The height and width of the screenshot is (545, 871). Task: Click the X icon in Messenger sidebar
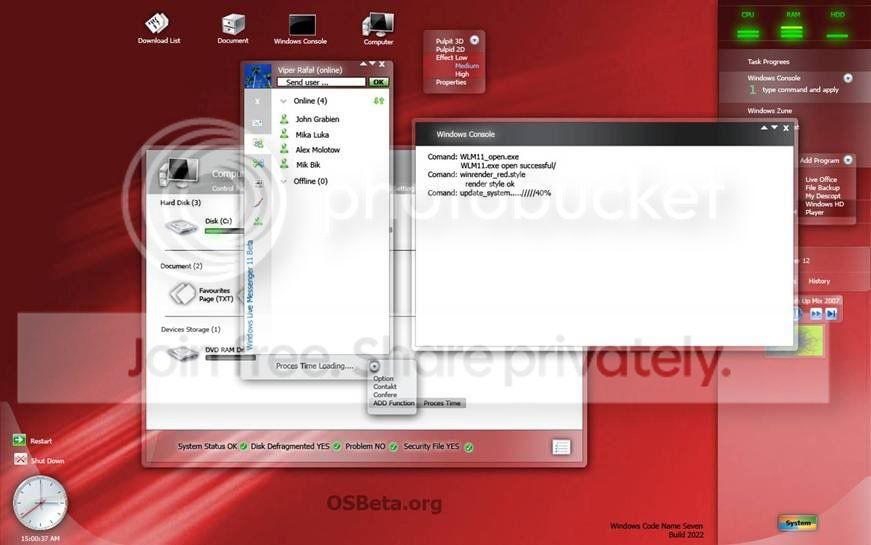(257, 101)
